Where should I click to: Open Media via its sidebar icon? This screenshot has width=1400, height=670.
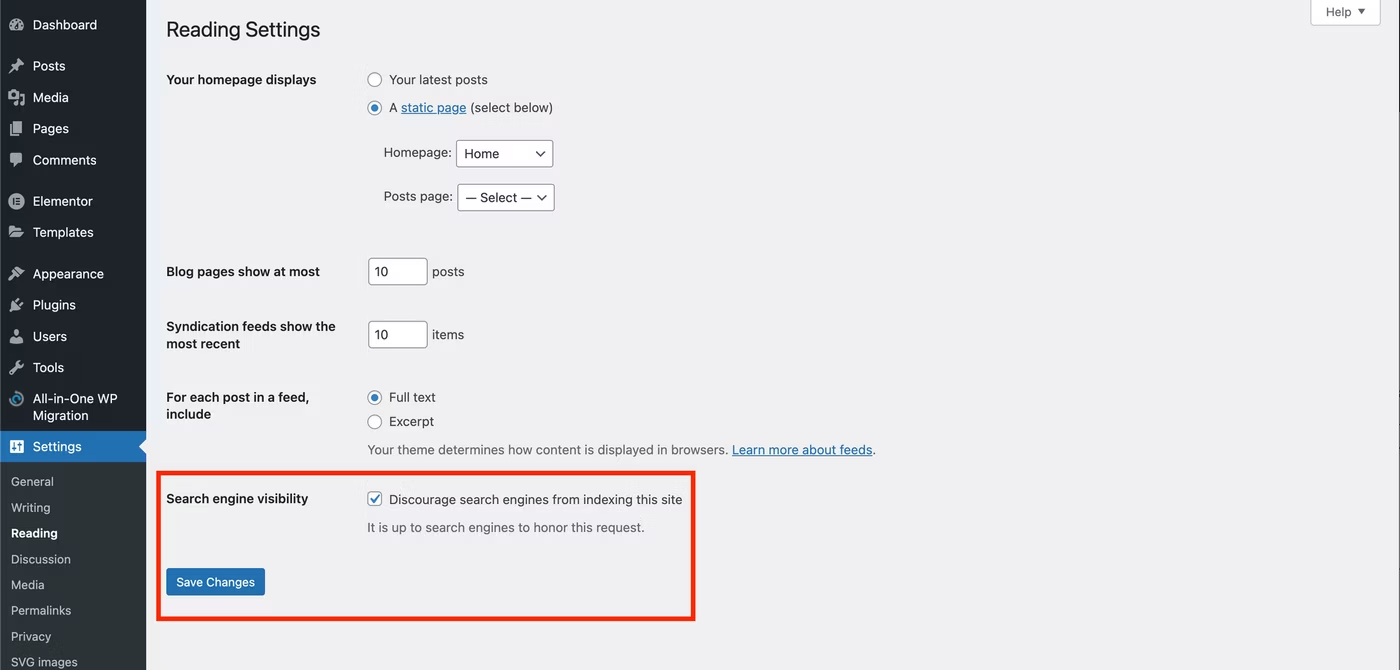16,97
